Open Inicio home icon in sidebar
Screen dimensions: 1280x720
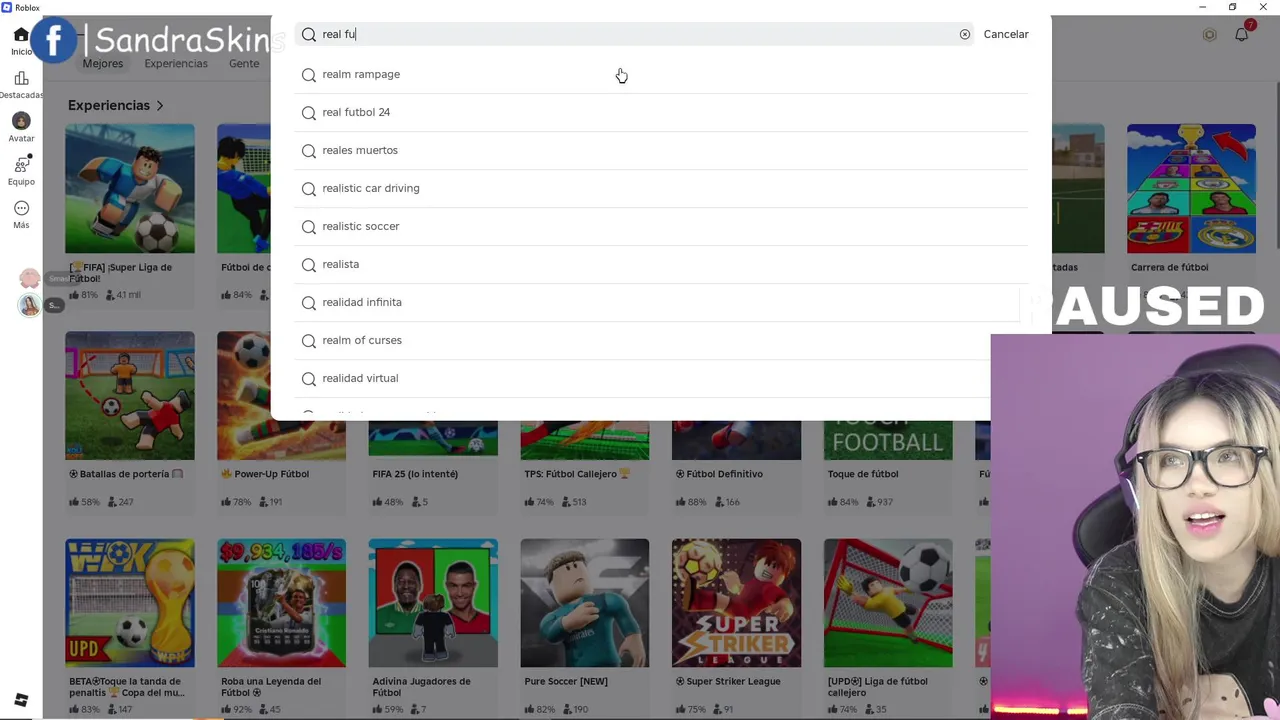21,35
